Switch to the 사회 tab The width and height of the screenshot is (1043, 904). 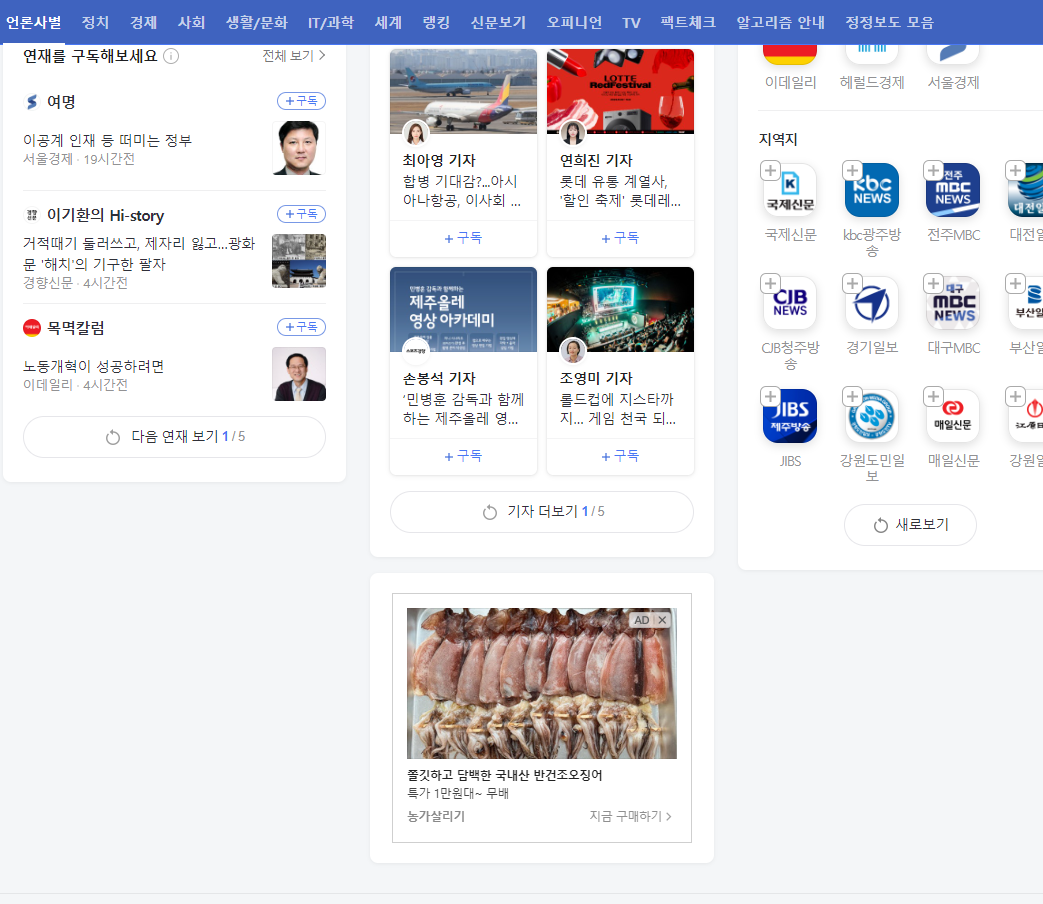(x=191, y=23)
